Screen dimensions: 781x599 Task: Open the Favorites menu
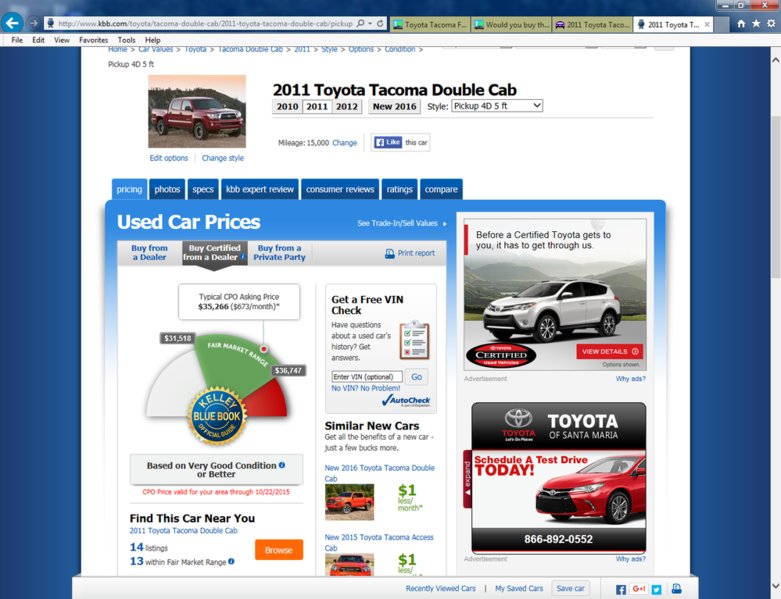pyautogui.click(x=94, y=40)
